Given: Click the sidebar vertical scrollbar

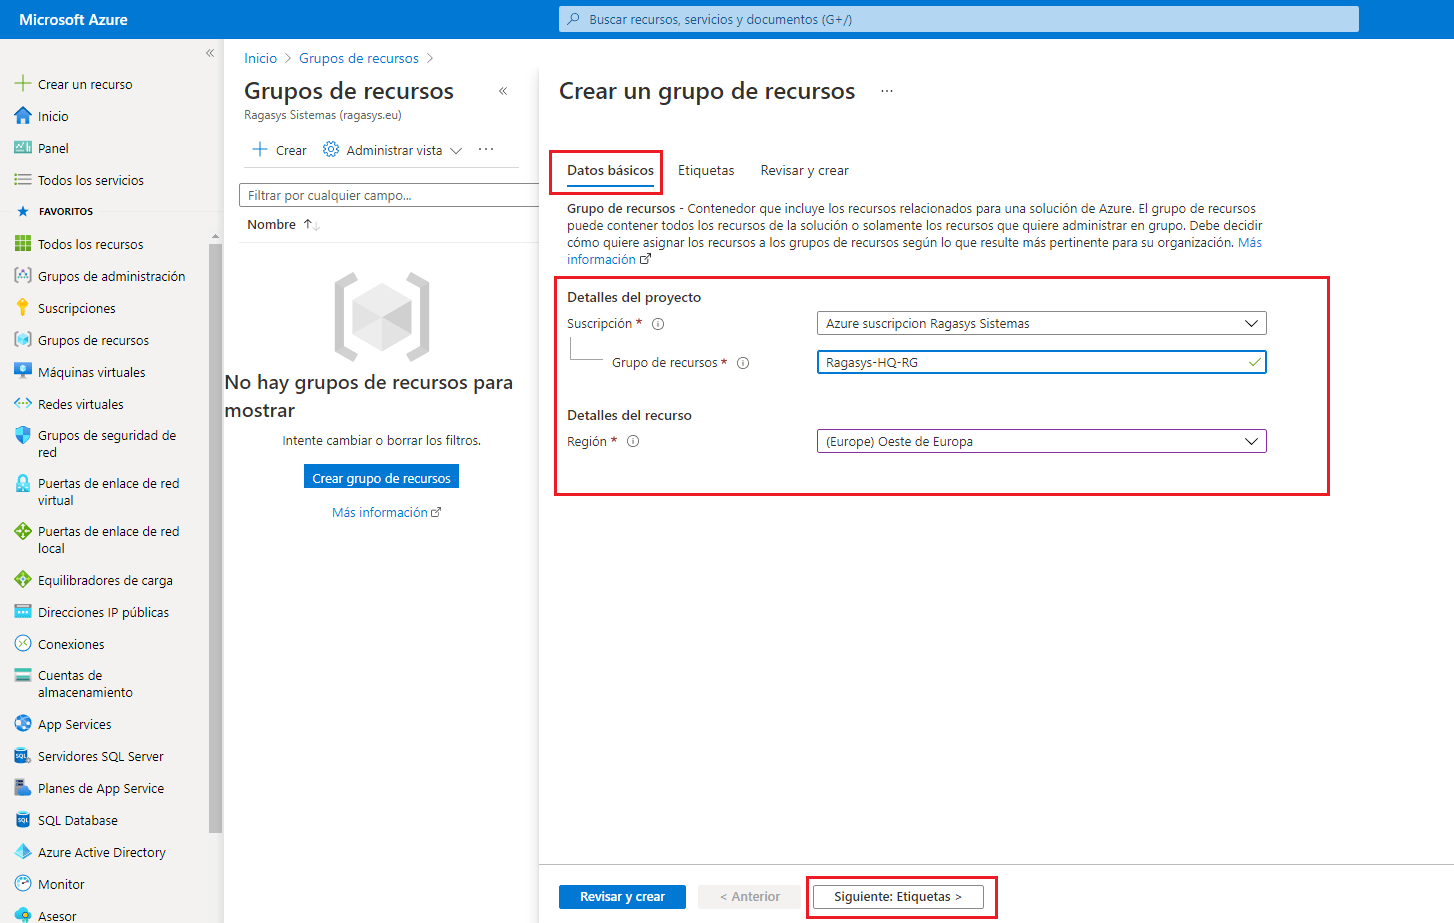Looking at the screenshot, I should [215, 536].
